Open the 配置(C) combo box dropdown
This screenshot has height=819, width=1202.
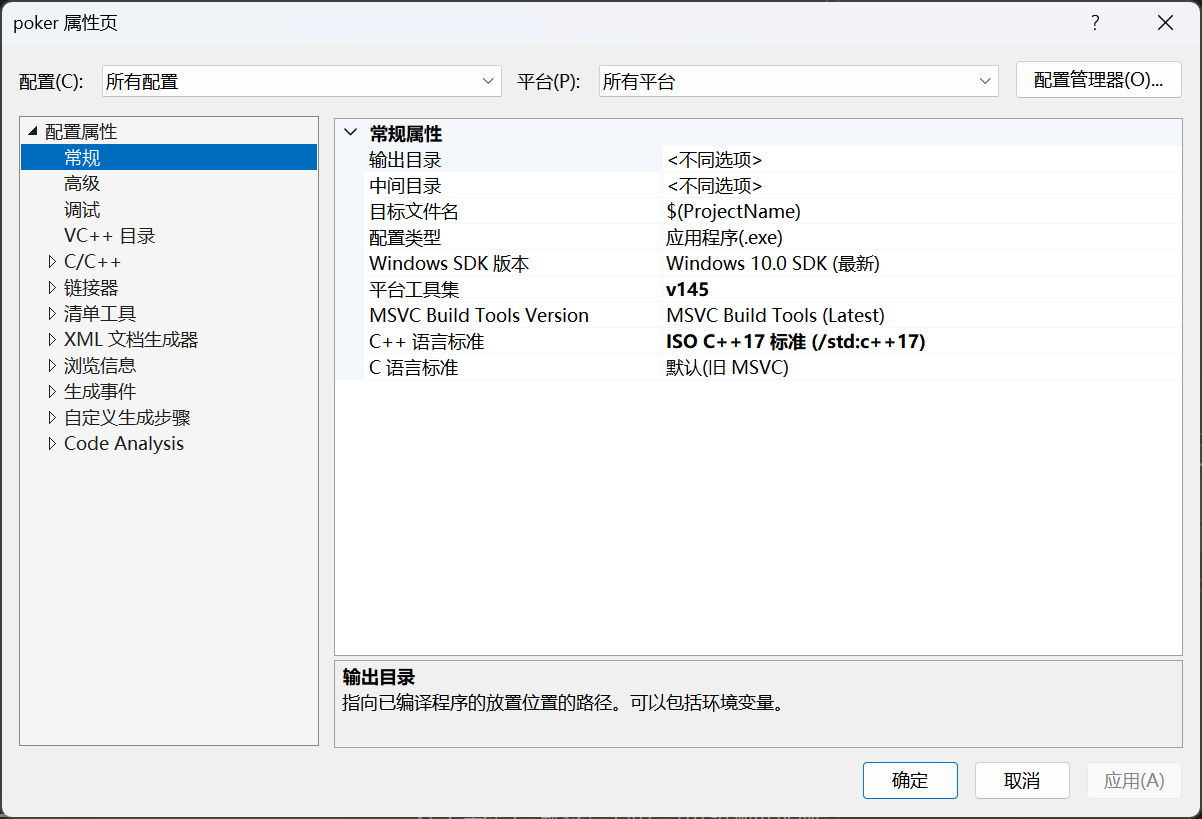[x=487, y=80]
